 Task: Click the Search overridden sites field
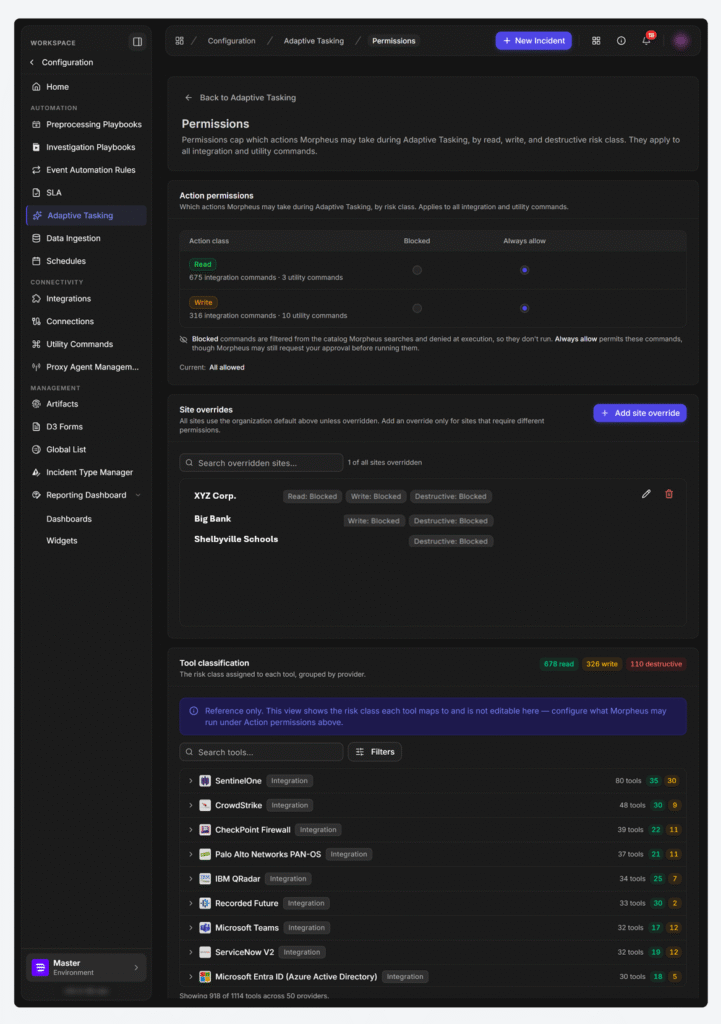[261, 463]
